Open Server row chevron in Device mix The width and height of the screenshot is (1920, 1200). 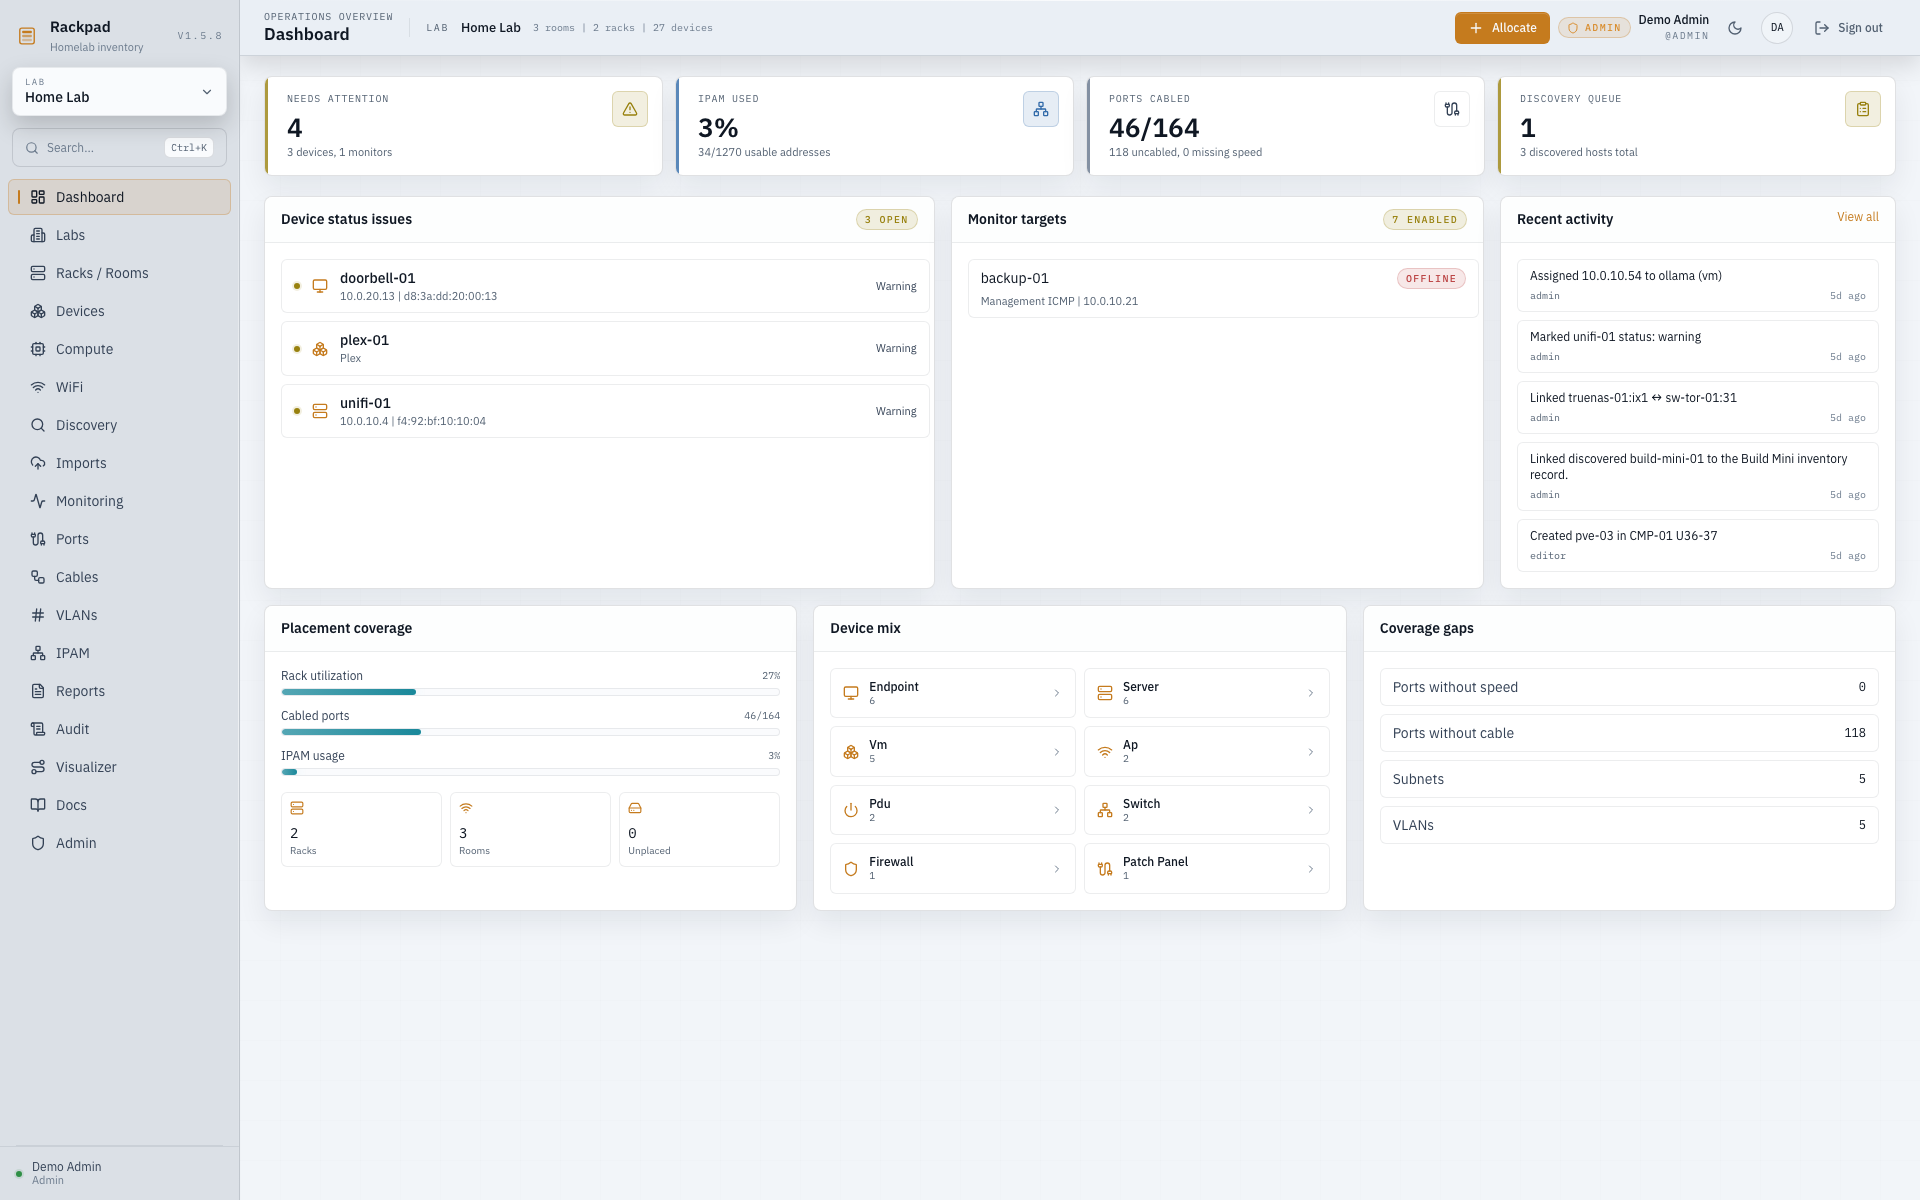[1311, 693]
